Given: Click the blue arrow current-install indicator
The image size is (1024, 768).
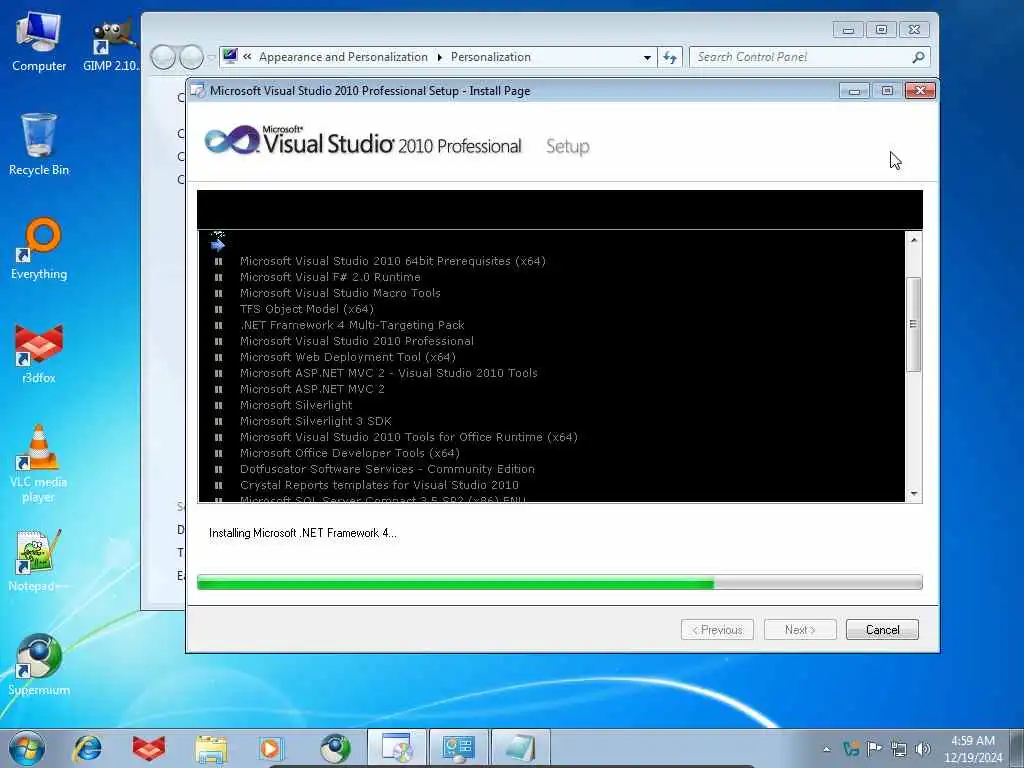Looking at the screenshot, I should point(217,244).
